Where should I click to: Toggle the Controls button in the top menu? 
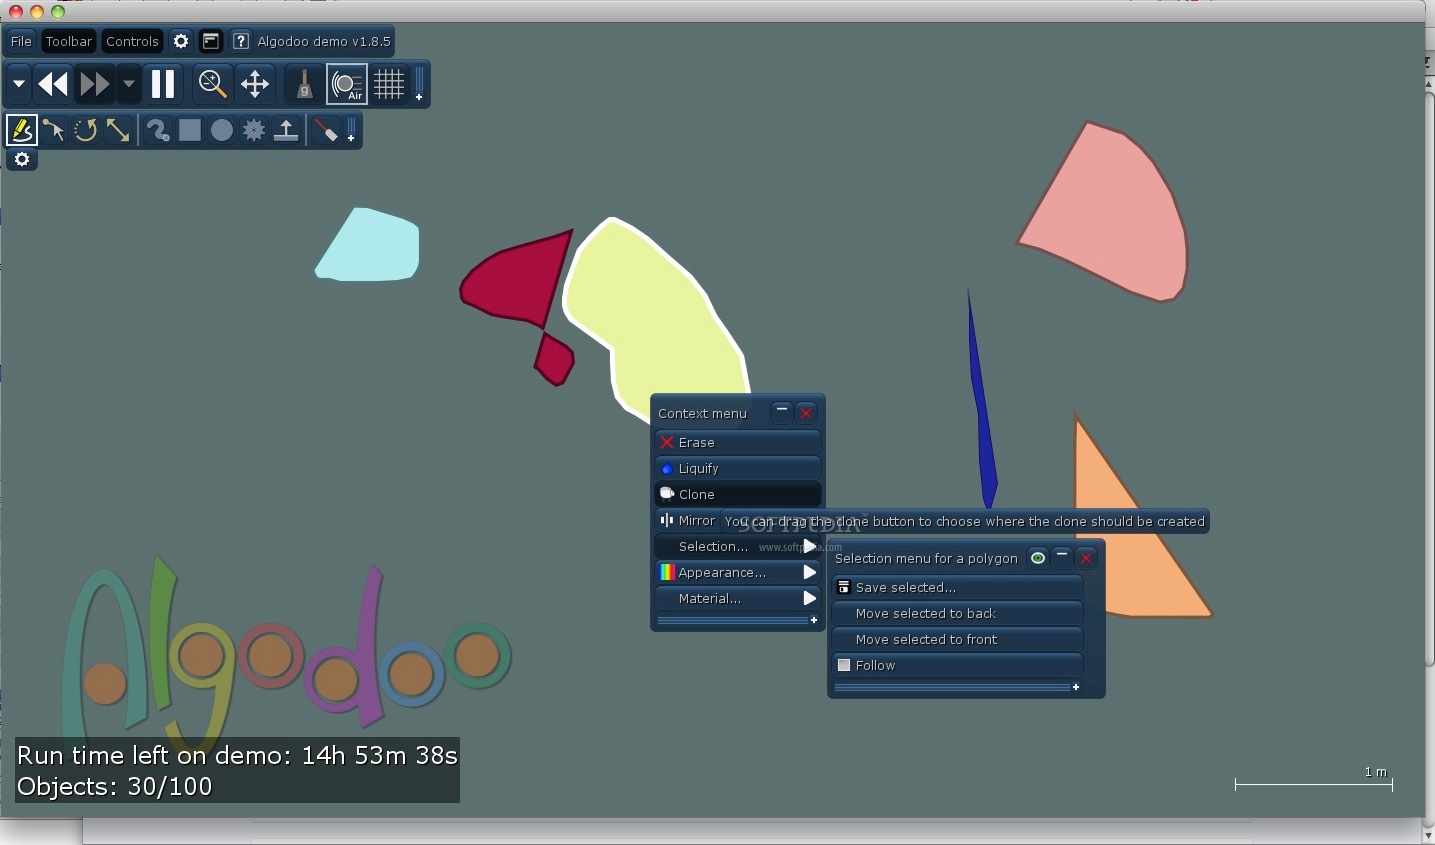(132, 41)
